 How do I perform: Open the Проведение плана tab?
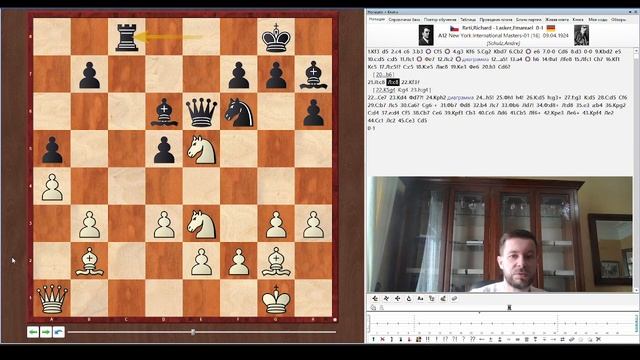point(496,19)
